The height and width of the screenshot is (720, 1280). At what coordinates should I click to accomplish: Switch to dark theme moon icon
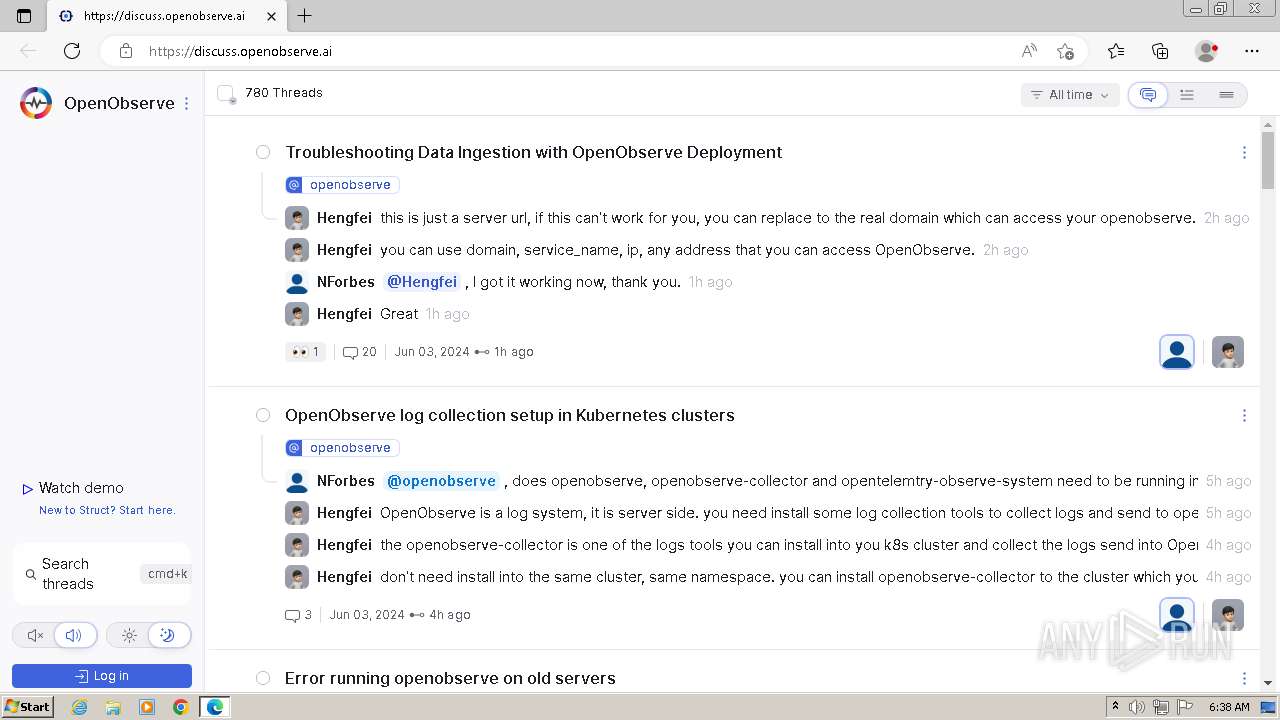[167, 635]
